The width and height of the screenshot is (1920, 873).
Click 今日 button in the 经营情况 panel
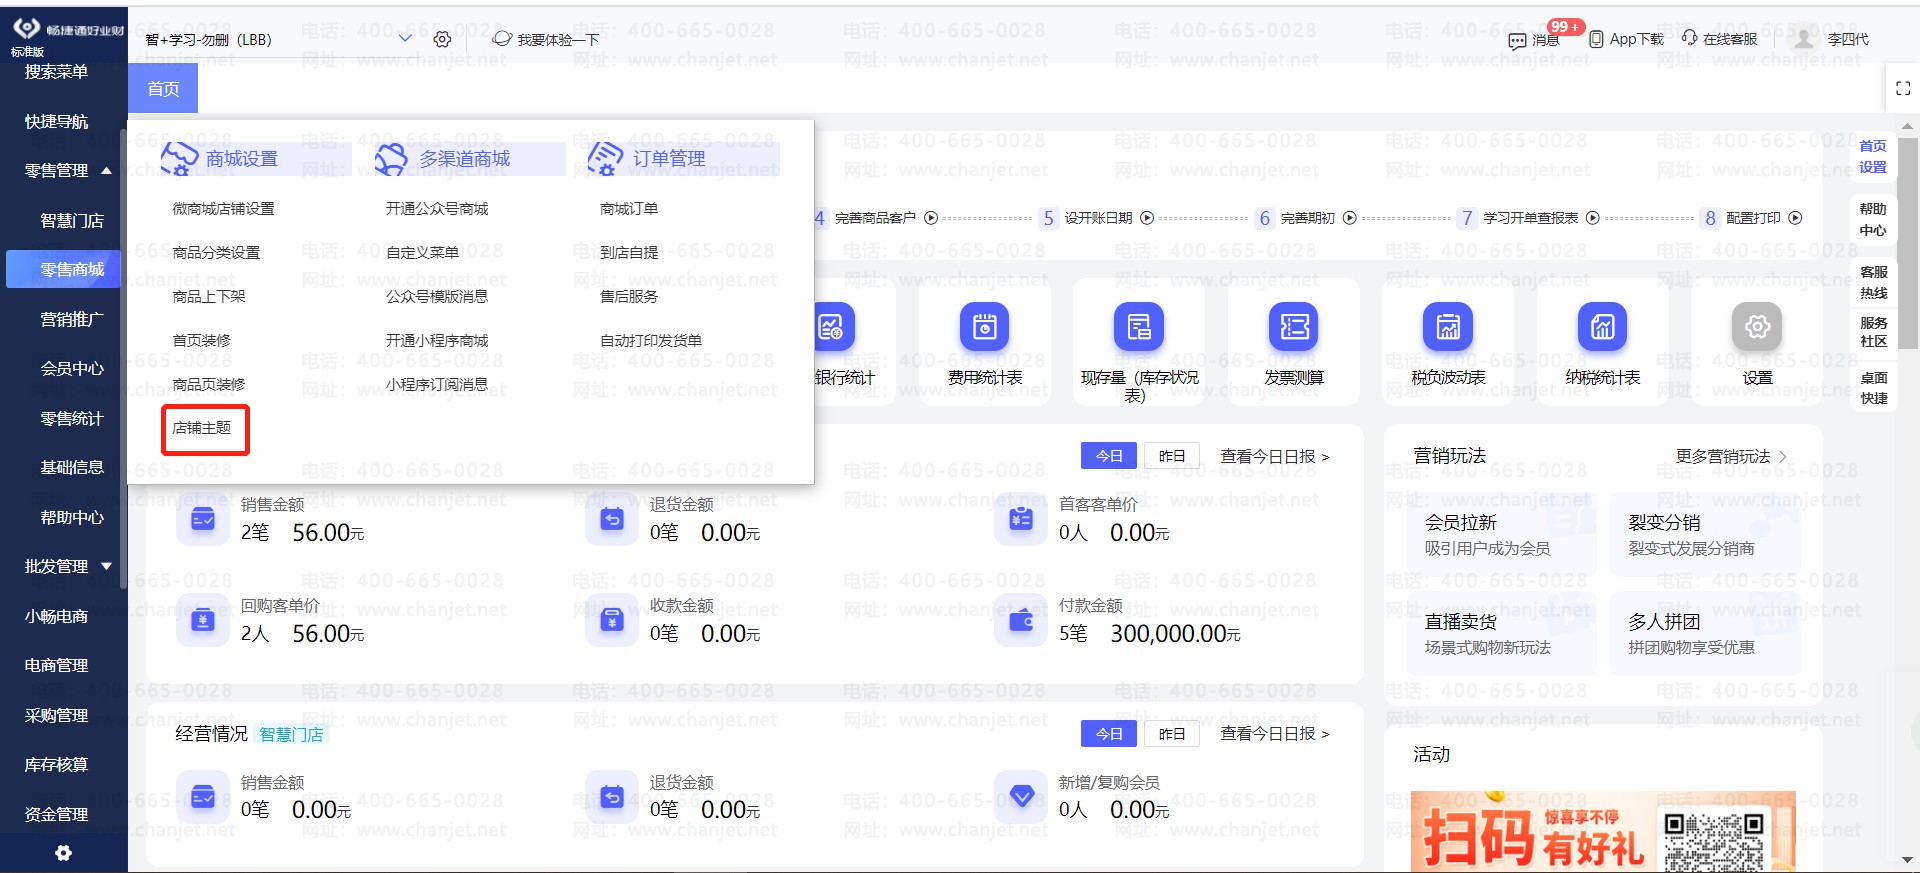(1109, 734)
